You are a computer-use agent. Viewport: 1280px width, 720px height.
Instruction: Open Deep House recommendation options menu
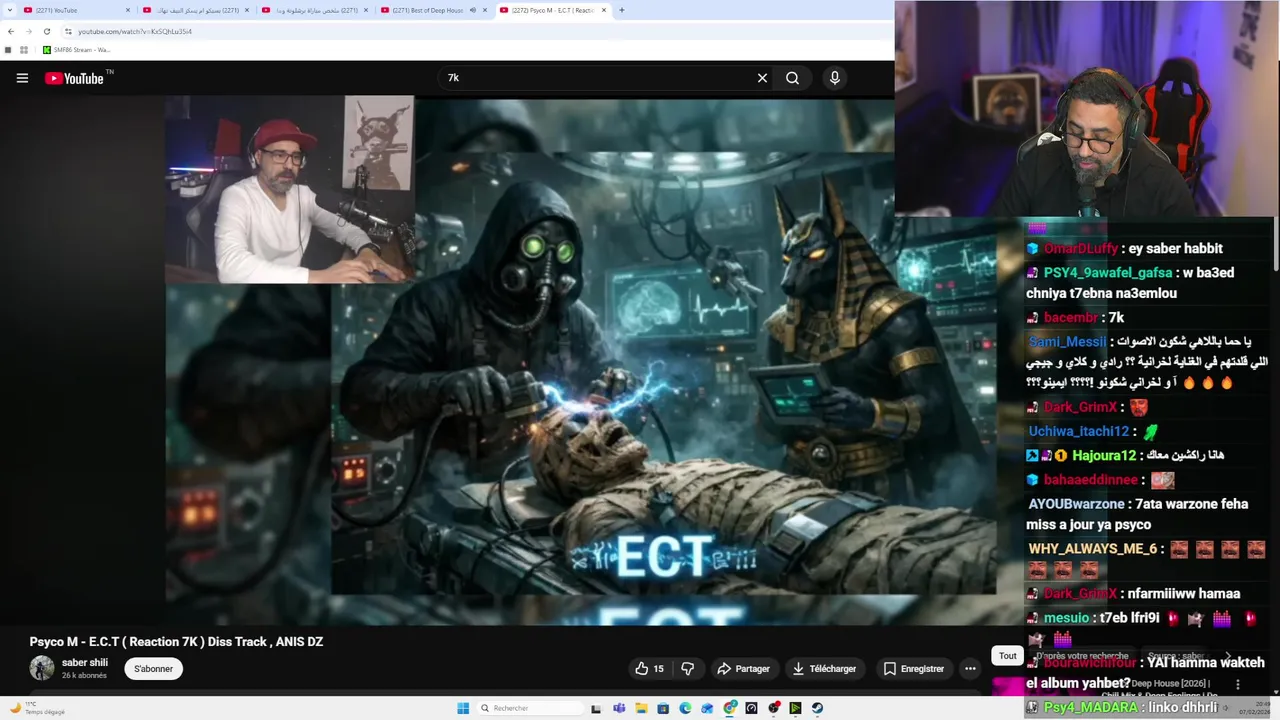click(x=1237, y=685)
